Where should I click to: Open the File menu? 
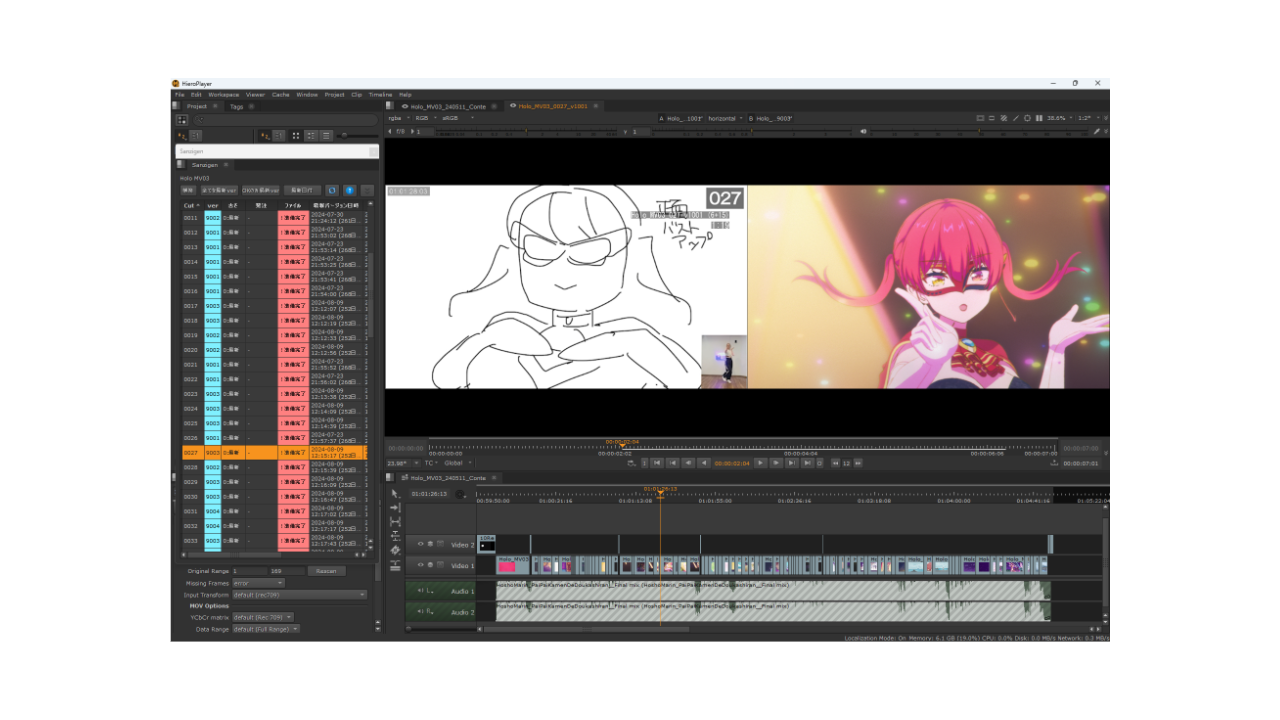tap(180, 95)
